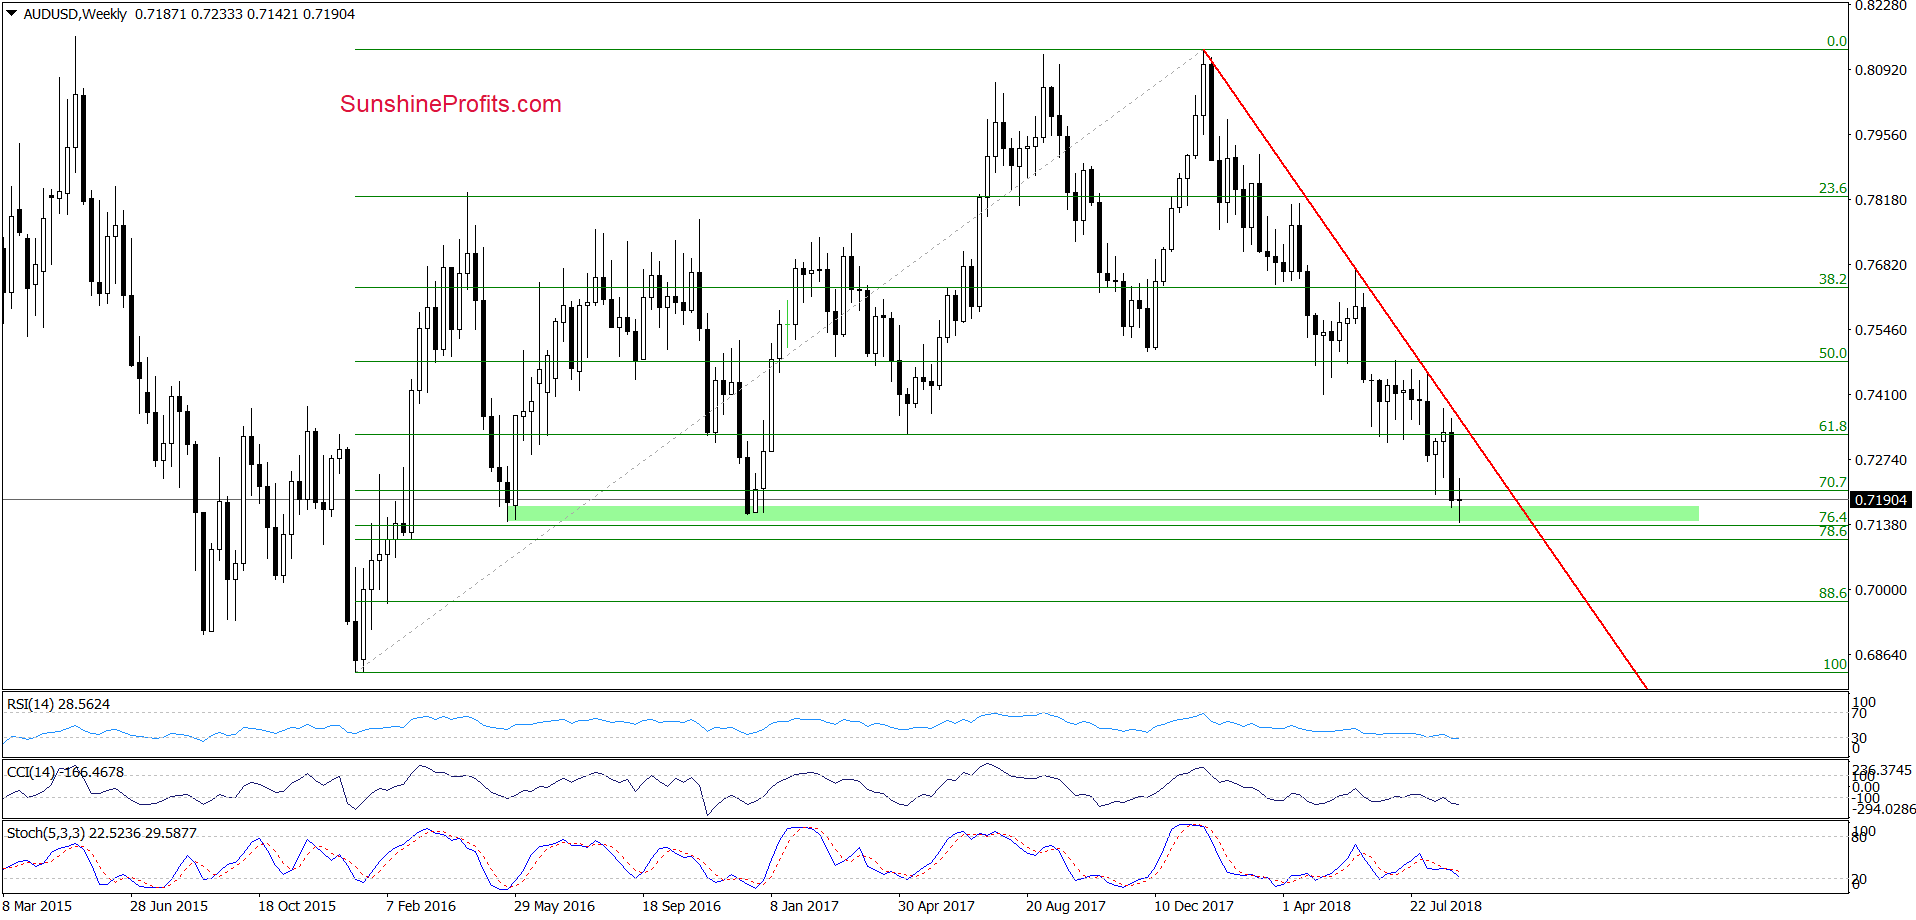Click the 0.0 Fibonacci level label

point(1837,41)
